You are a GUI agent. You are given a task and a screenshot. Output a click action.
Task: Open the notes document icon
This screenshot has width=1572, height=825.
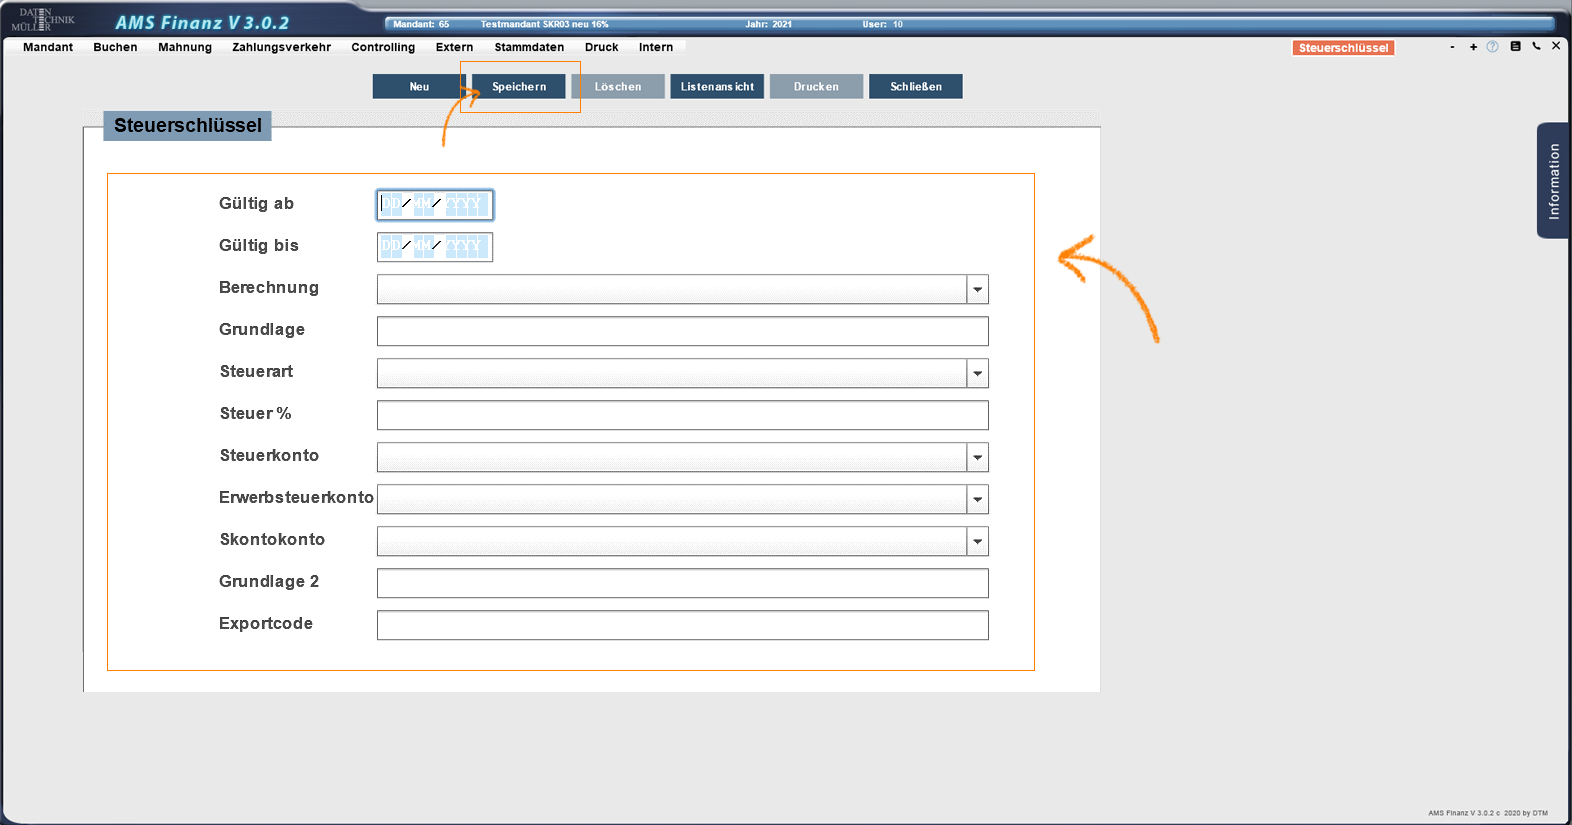pos(1515,46)
